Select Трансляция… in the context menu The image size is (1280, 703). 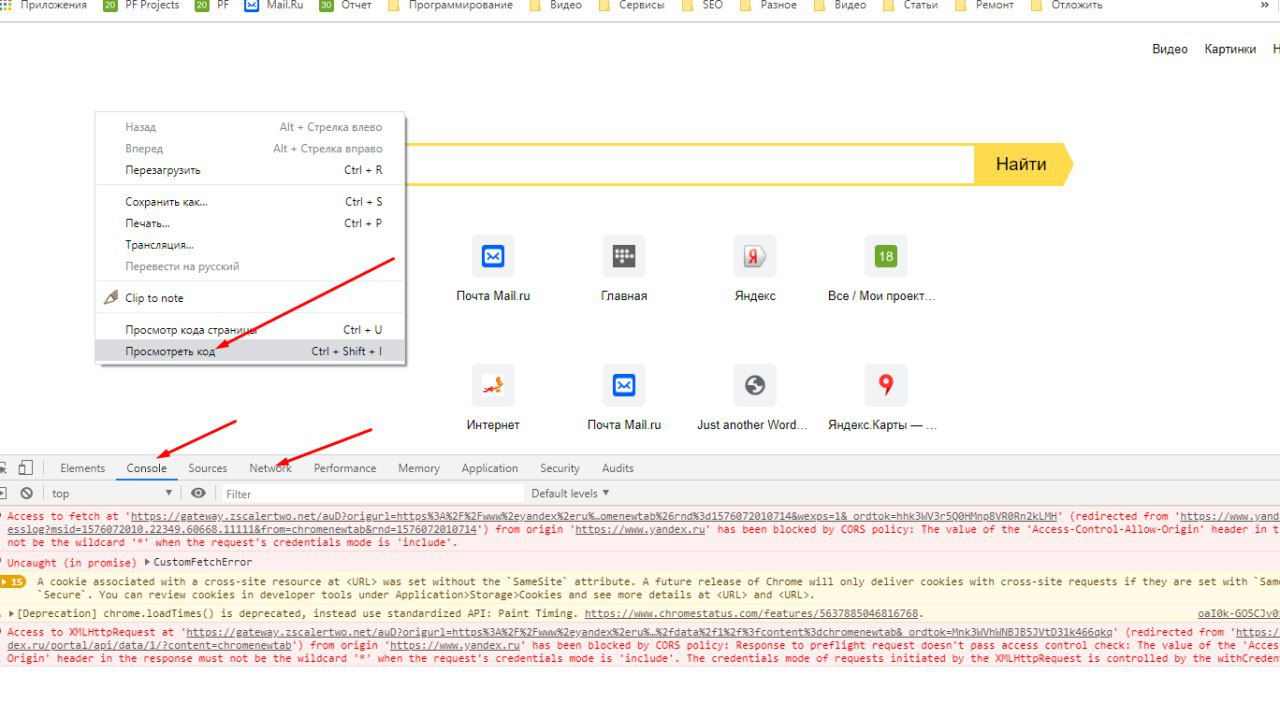(x=250, y=245)
